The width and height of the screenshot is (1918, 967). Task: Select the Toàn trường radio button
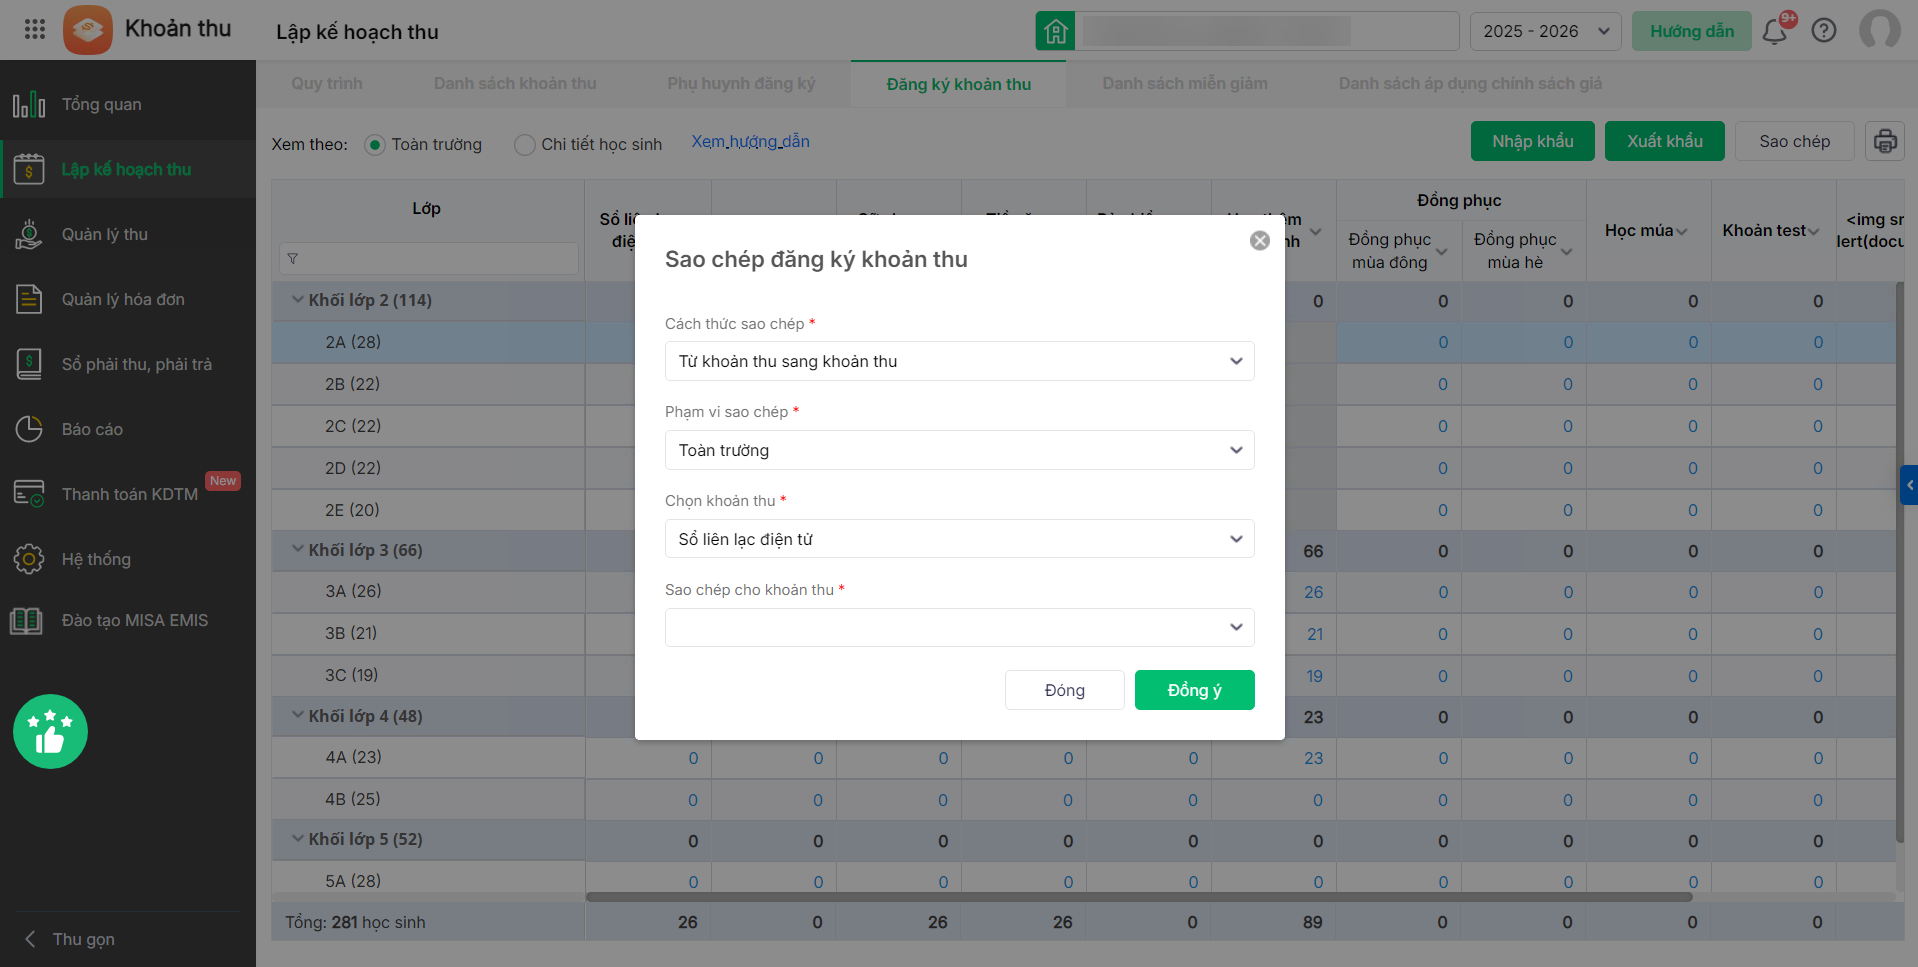point(375,145)
